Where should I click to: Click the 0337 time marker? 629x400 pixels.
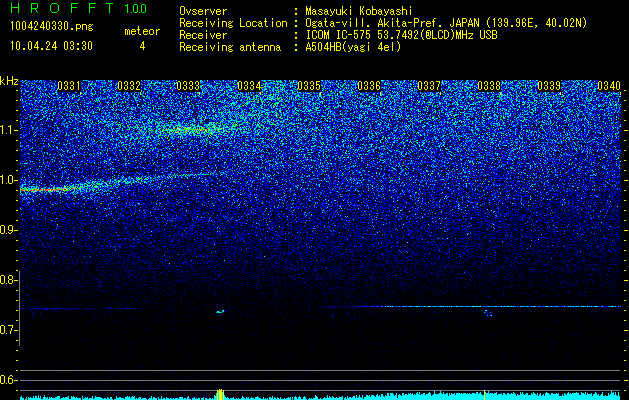429,86
